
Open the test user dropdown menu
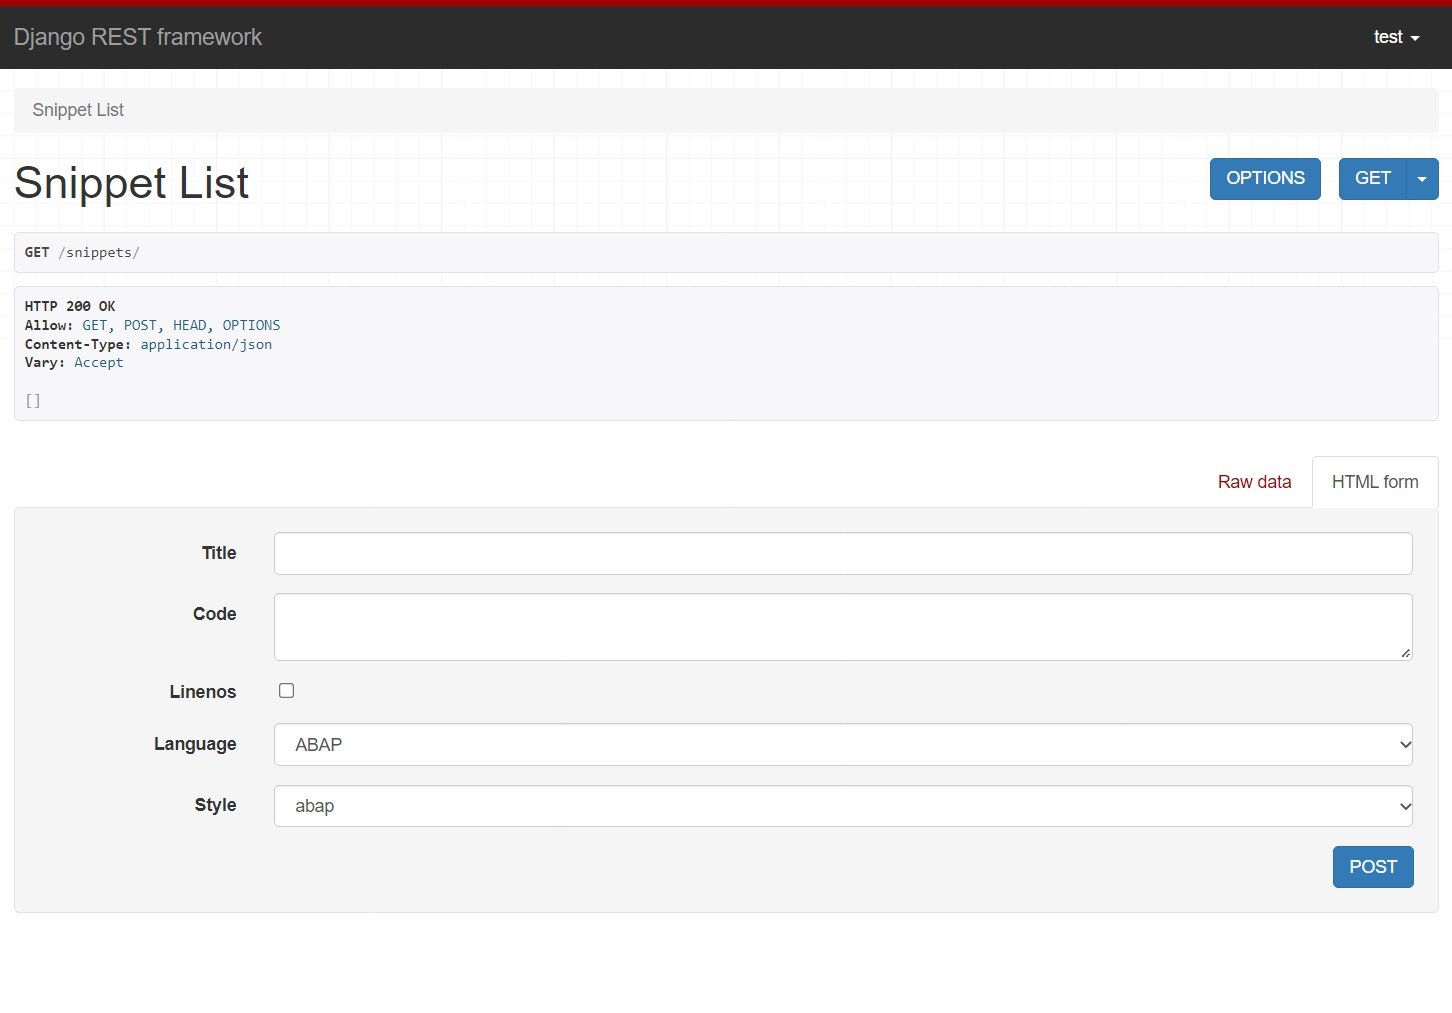click(x=1396, y=37)
